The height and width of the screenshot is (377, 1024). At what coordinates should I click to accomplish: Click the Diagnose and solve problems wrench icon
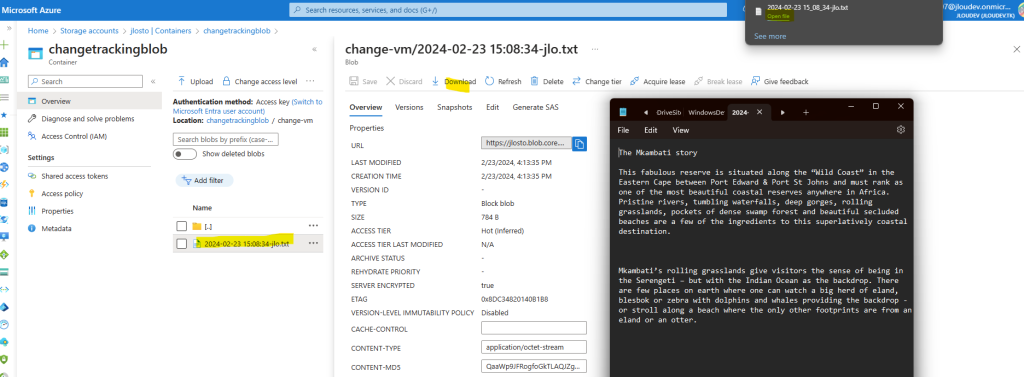(32, 119)
